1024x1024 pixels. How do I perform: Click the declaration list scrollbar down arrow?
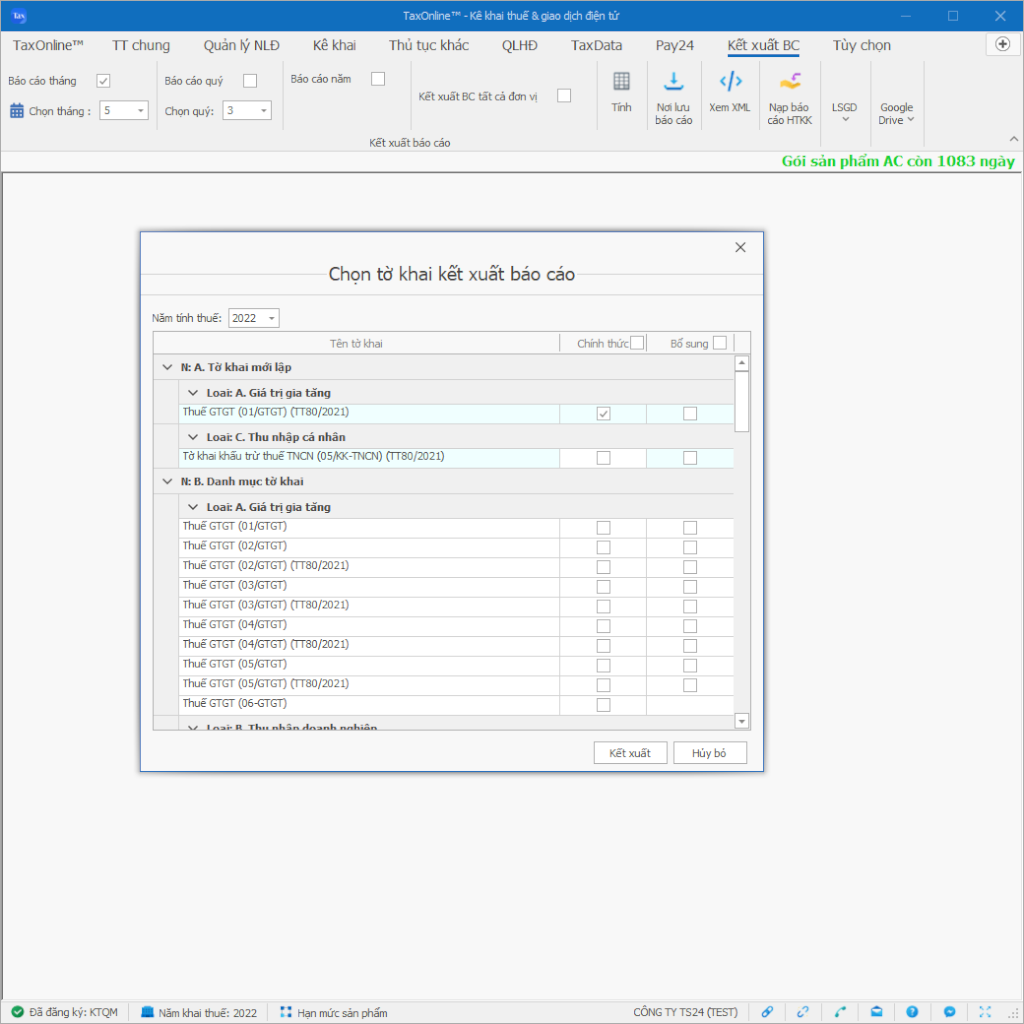(742, 721)
